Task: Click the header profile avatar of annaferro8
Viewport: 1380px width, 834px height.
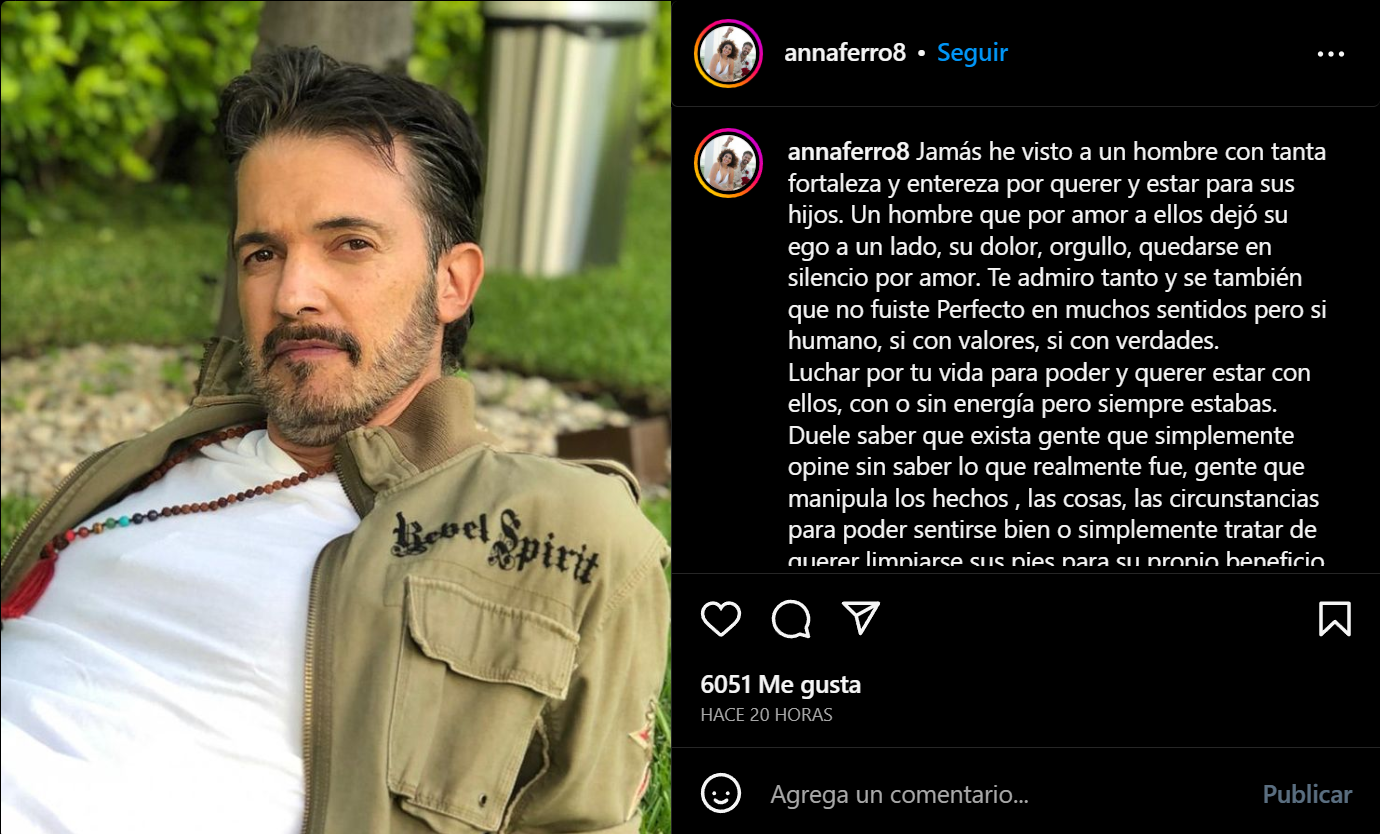Action: (729, 53)
